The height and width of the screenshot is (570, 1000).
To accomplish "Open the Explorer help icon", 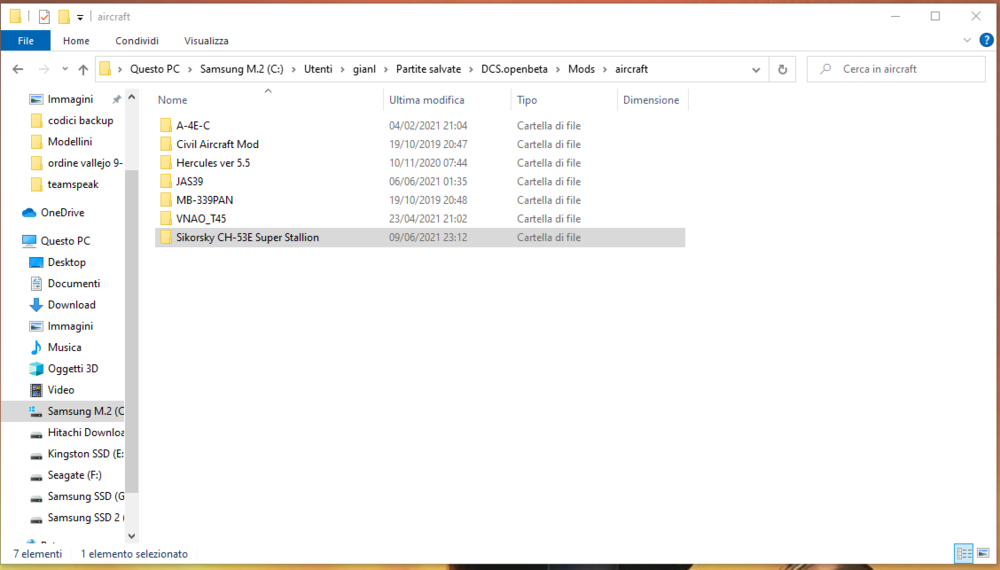I will 986,40.
